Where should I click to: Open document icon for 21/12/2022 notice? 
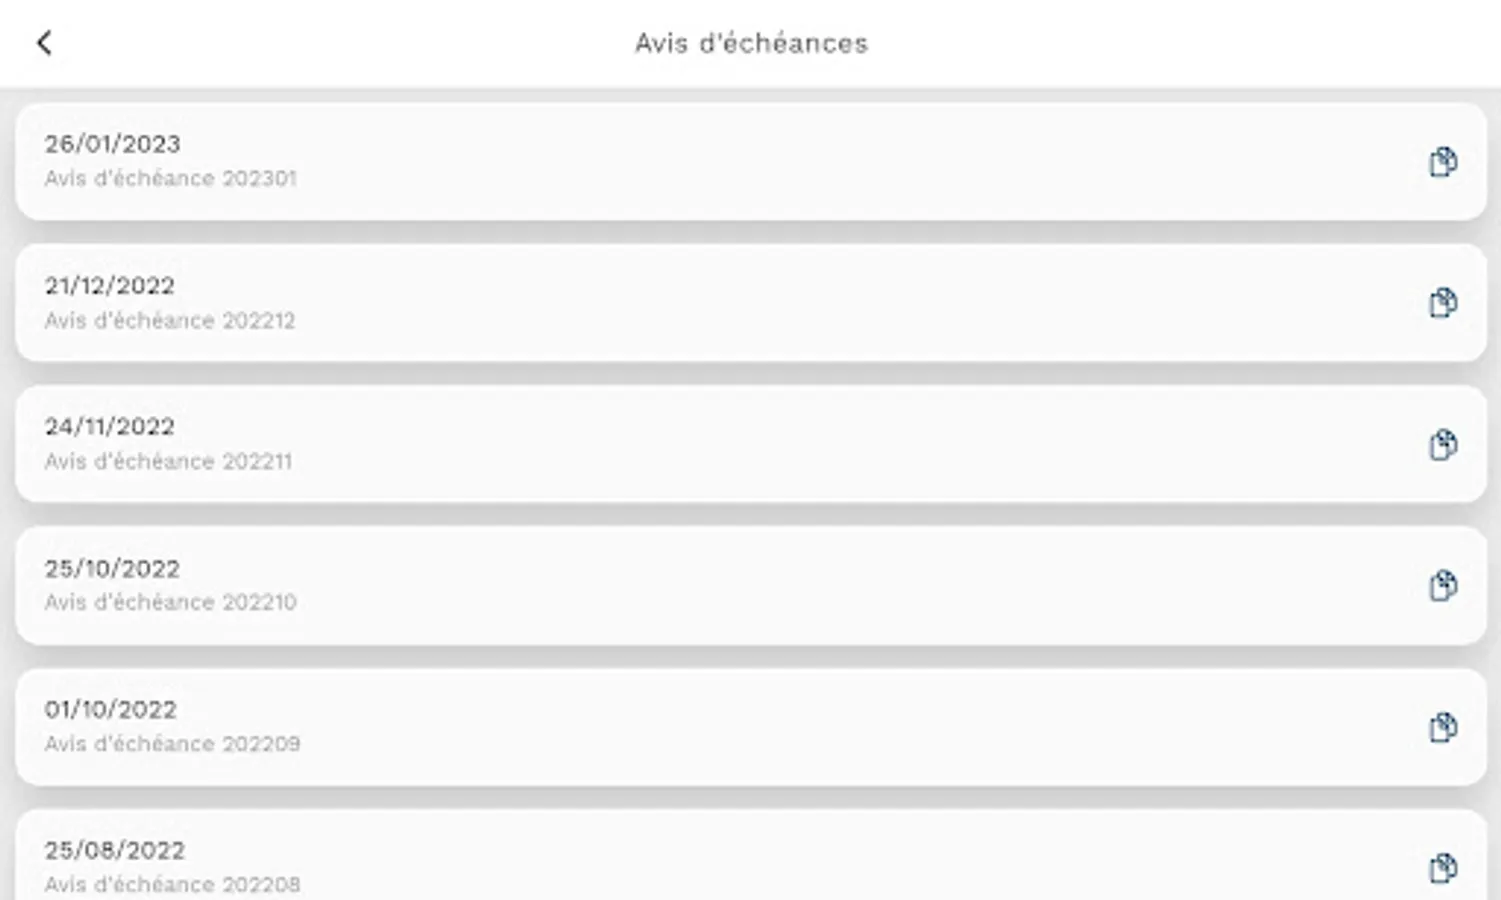(x=1442, y=303)
